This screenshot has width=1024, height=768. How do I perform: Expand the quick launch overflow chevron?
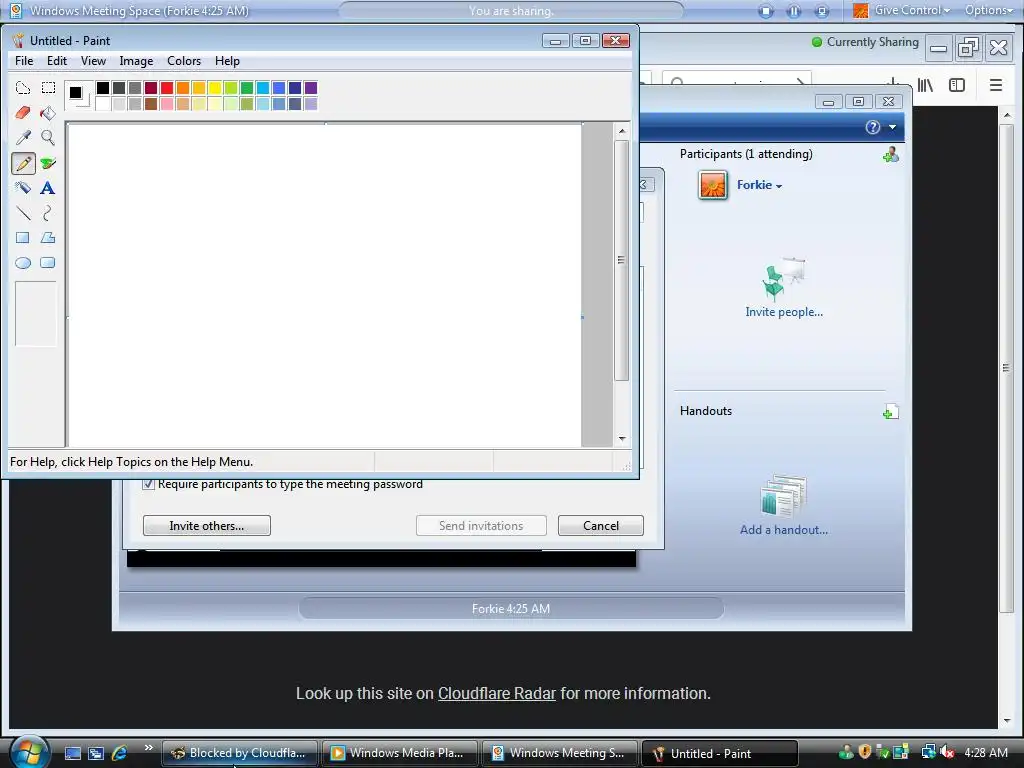point(148,748)
